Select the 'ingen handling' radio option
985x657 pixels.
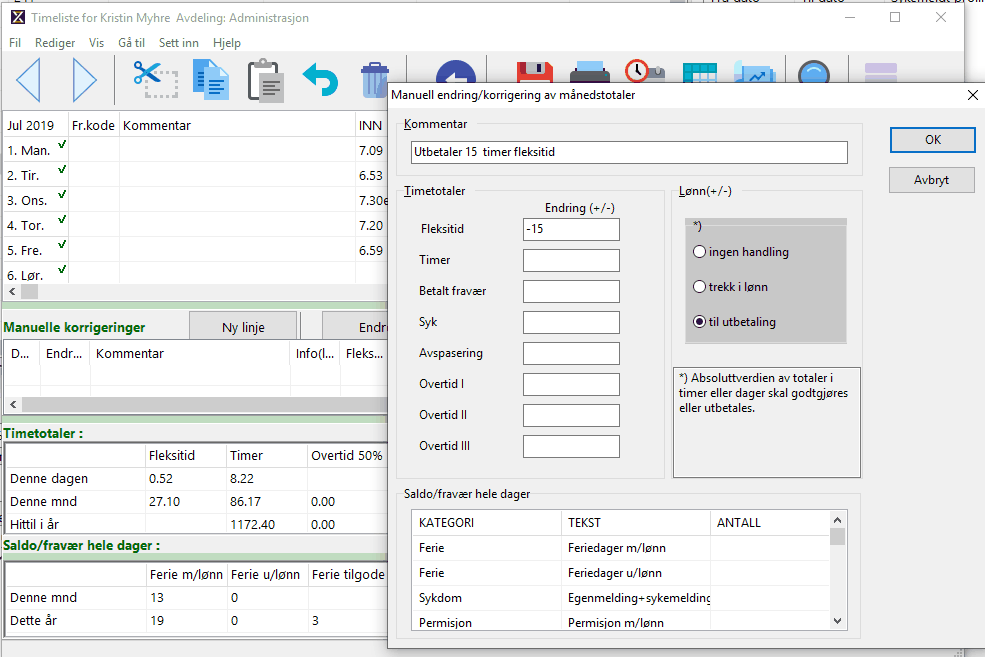click(x=700, y=252)
